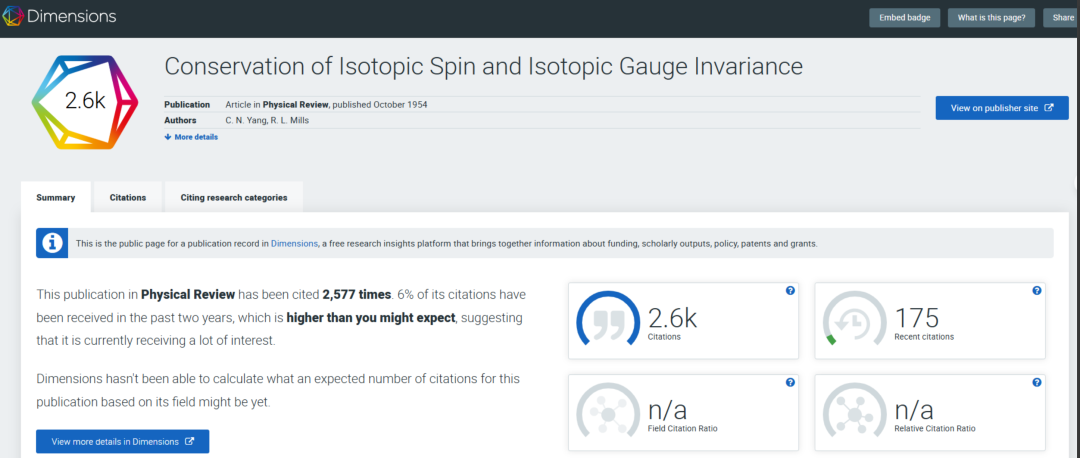
Task: Open Citing research categories tab
Action: (x=234, y=198)
